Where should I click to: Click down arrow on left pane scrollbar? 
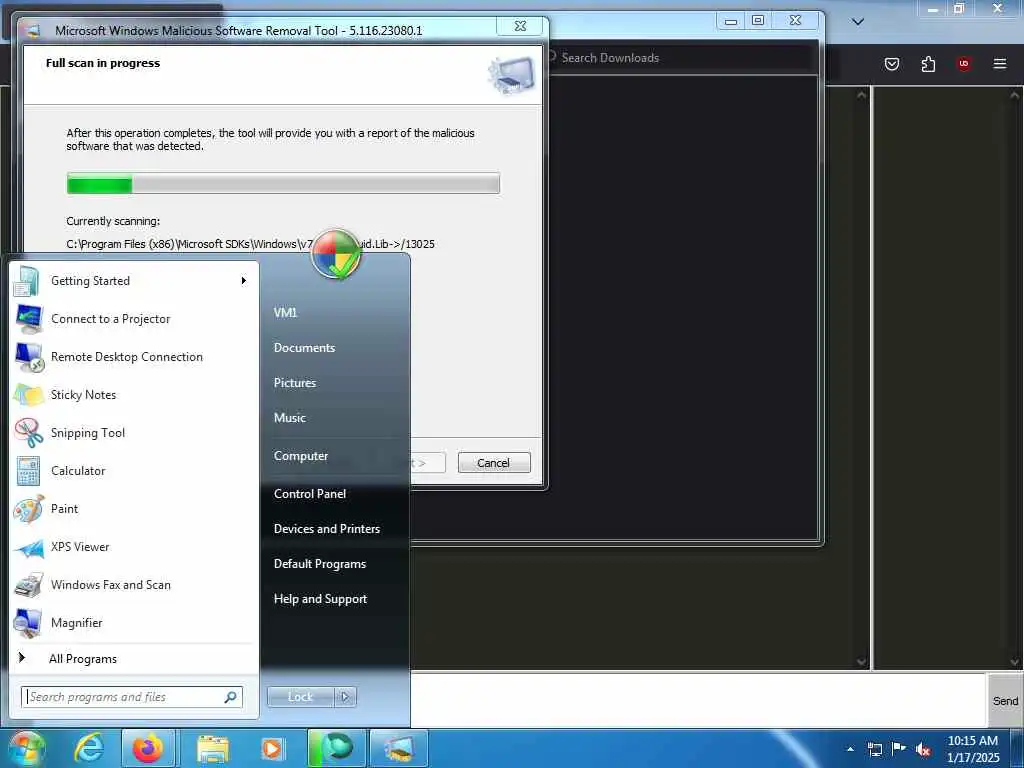pos(861,662)
